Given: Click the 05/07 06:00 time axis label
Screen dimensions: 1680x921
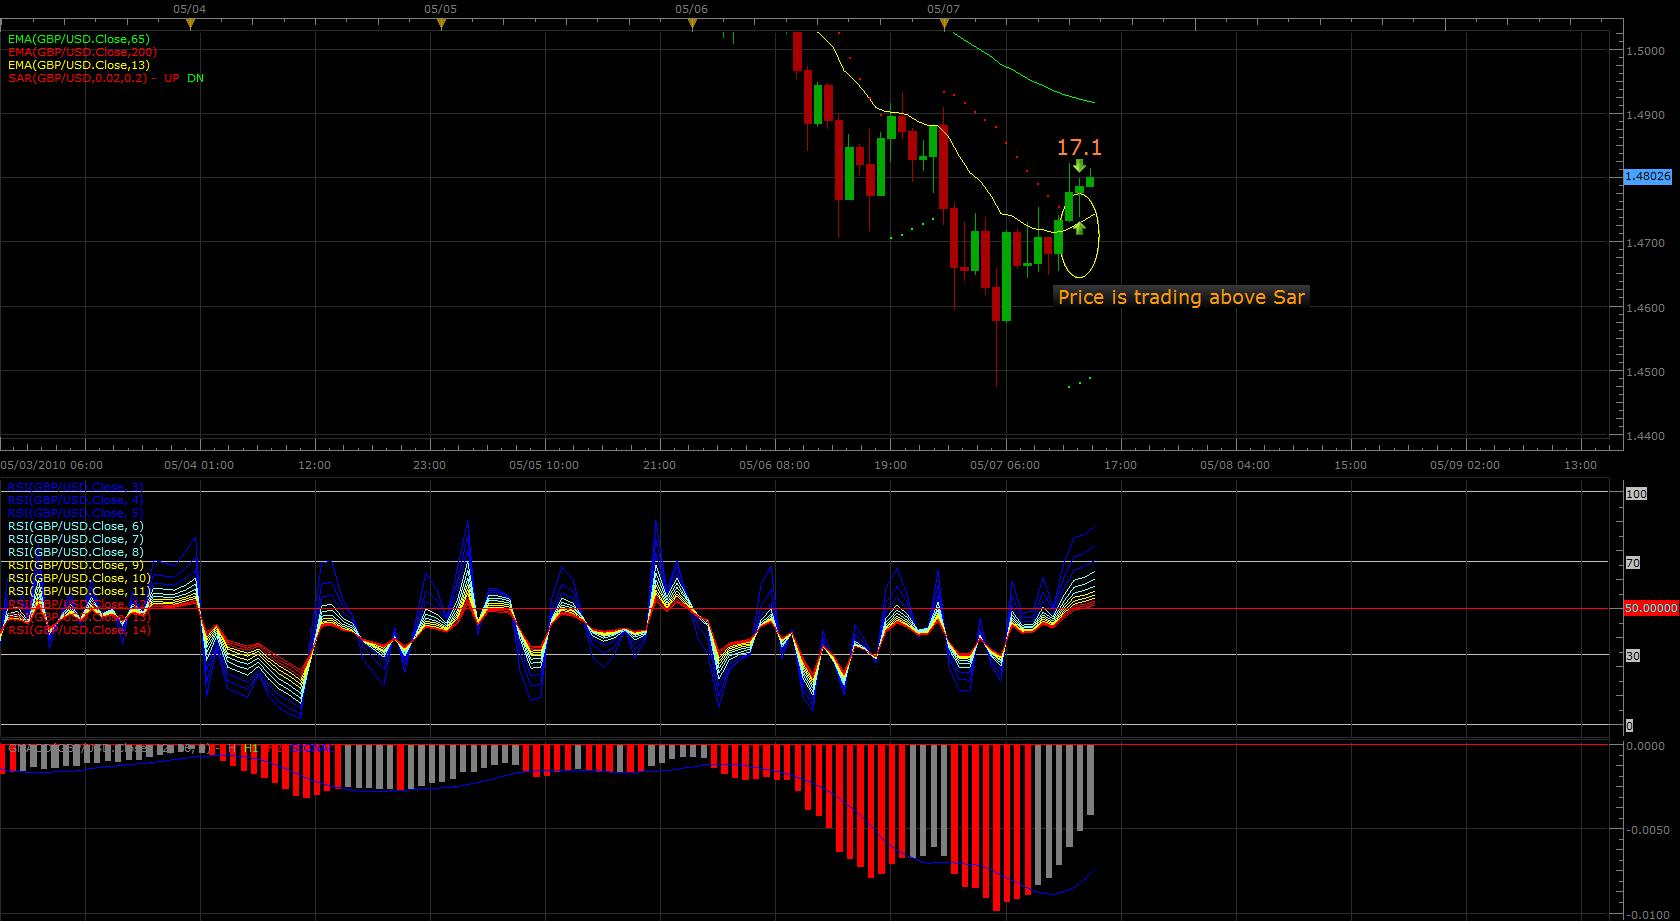Looking at the screenshot, I should point(1005,465).
